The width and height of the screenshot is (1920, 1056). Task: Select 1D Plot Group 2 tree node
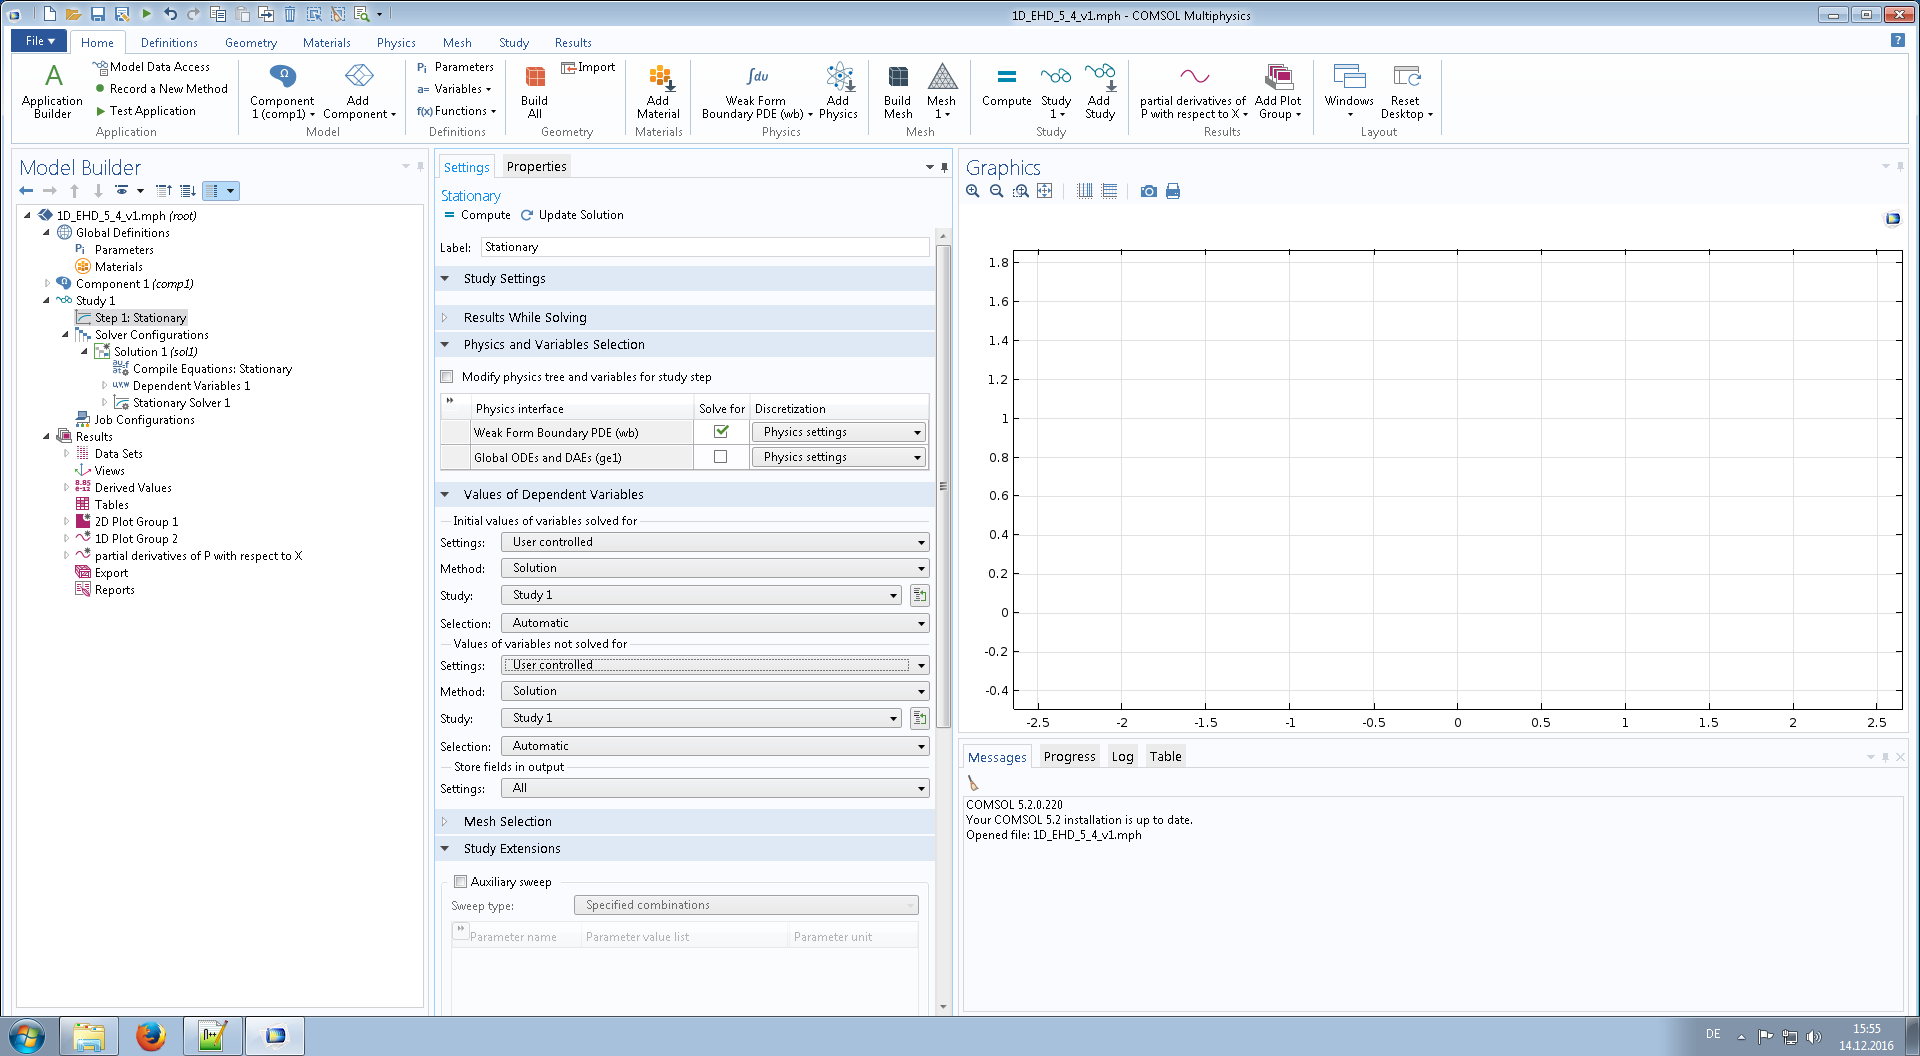[136, 539]
